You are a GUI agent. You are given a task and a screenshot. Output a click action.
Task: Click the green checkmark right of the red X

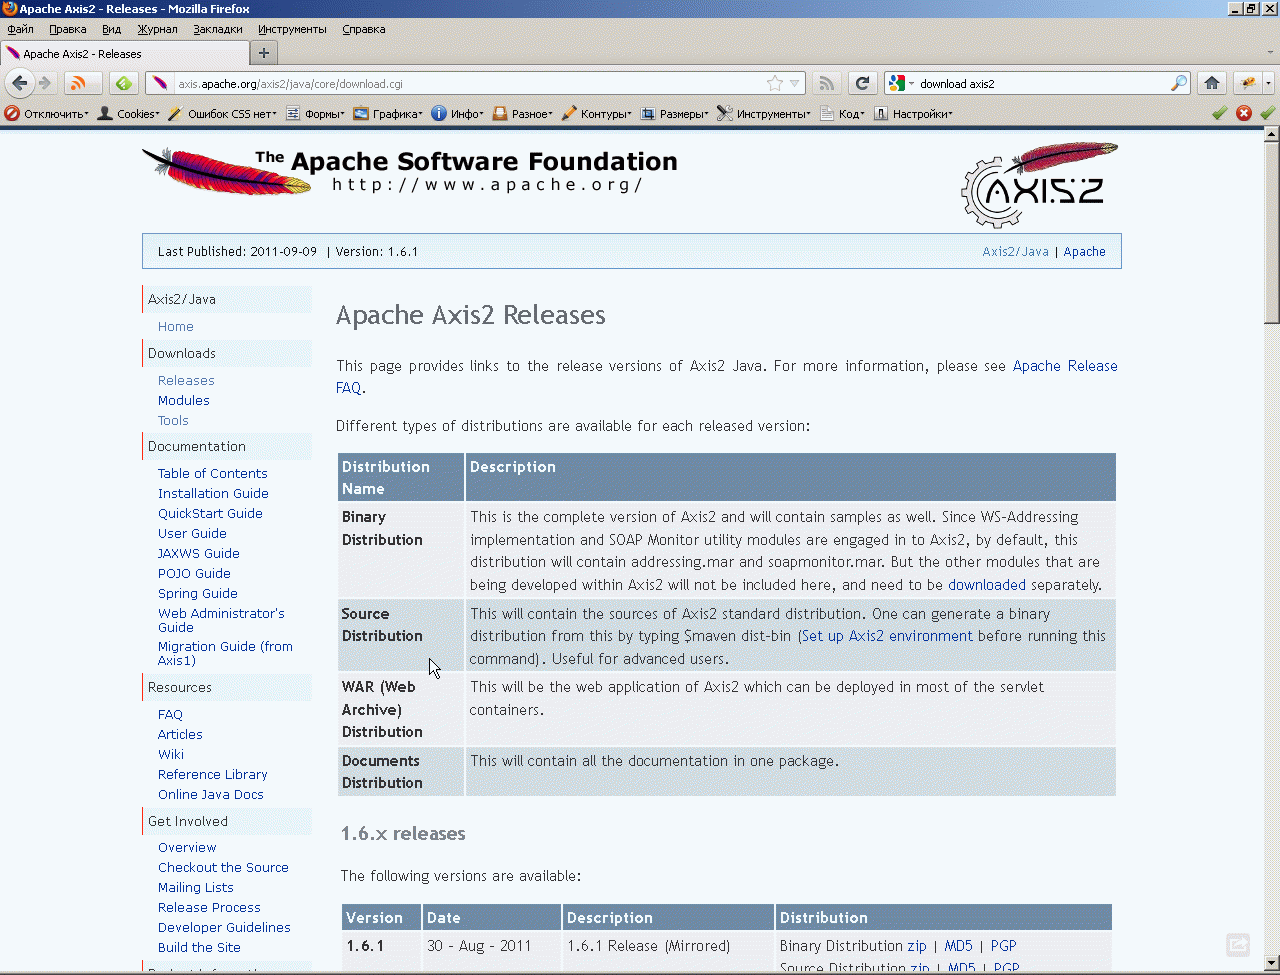[1268, 113]
